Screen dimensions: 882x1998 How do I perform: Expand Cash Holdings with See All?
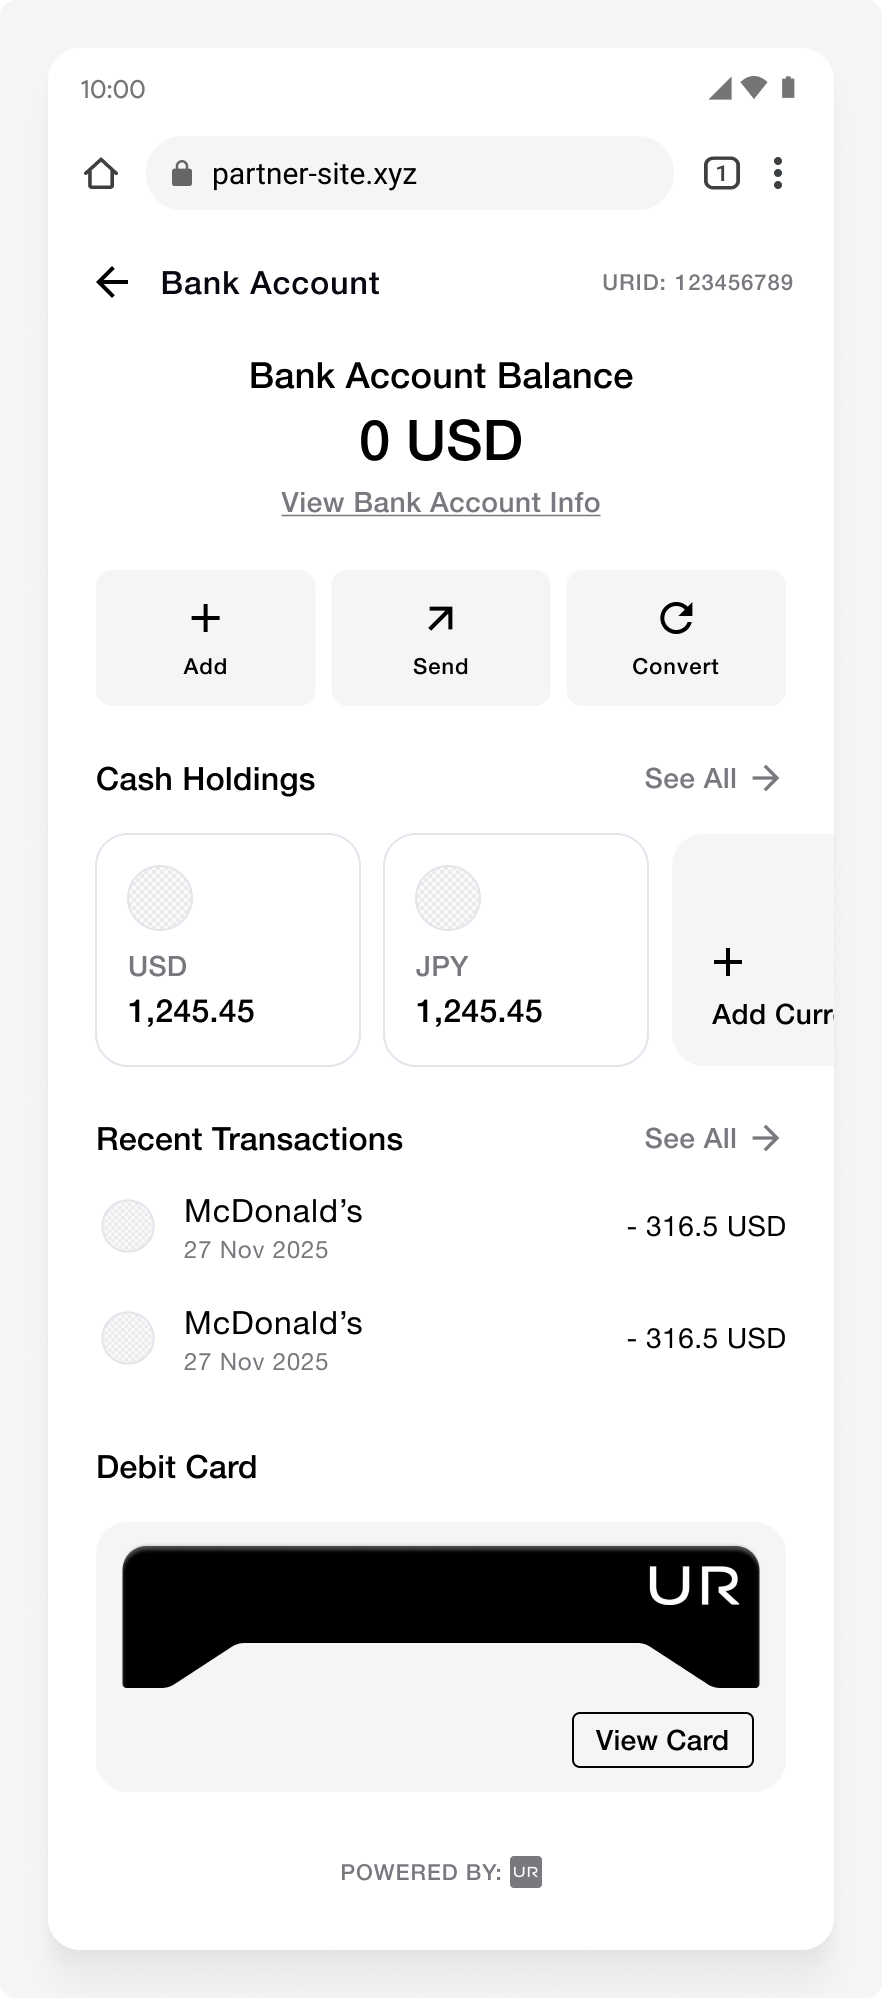click(x=711, y=778)
